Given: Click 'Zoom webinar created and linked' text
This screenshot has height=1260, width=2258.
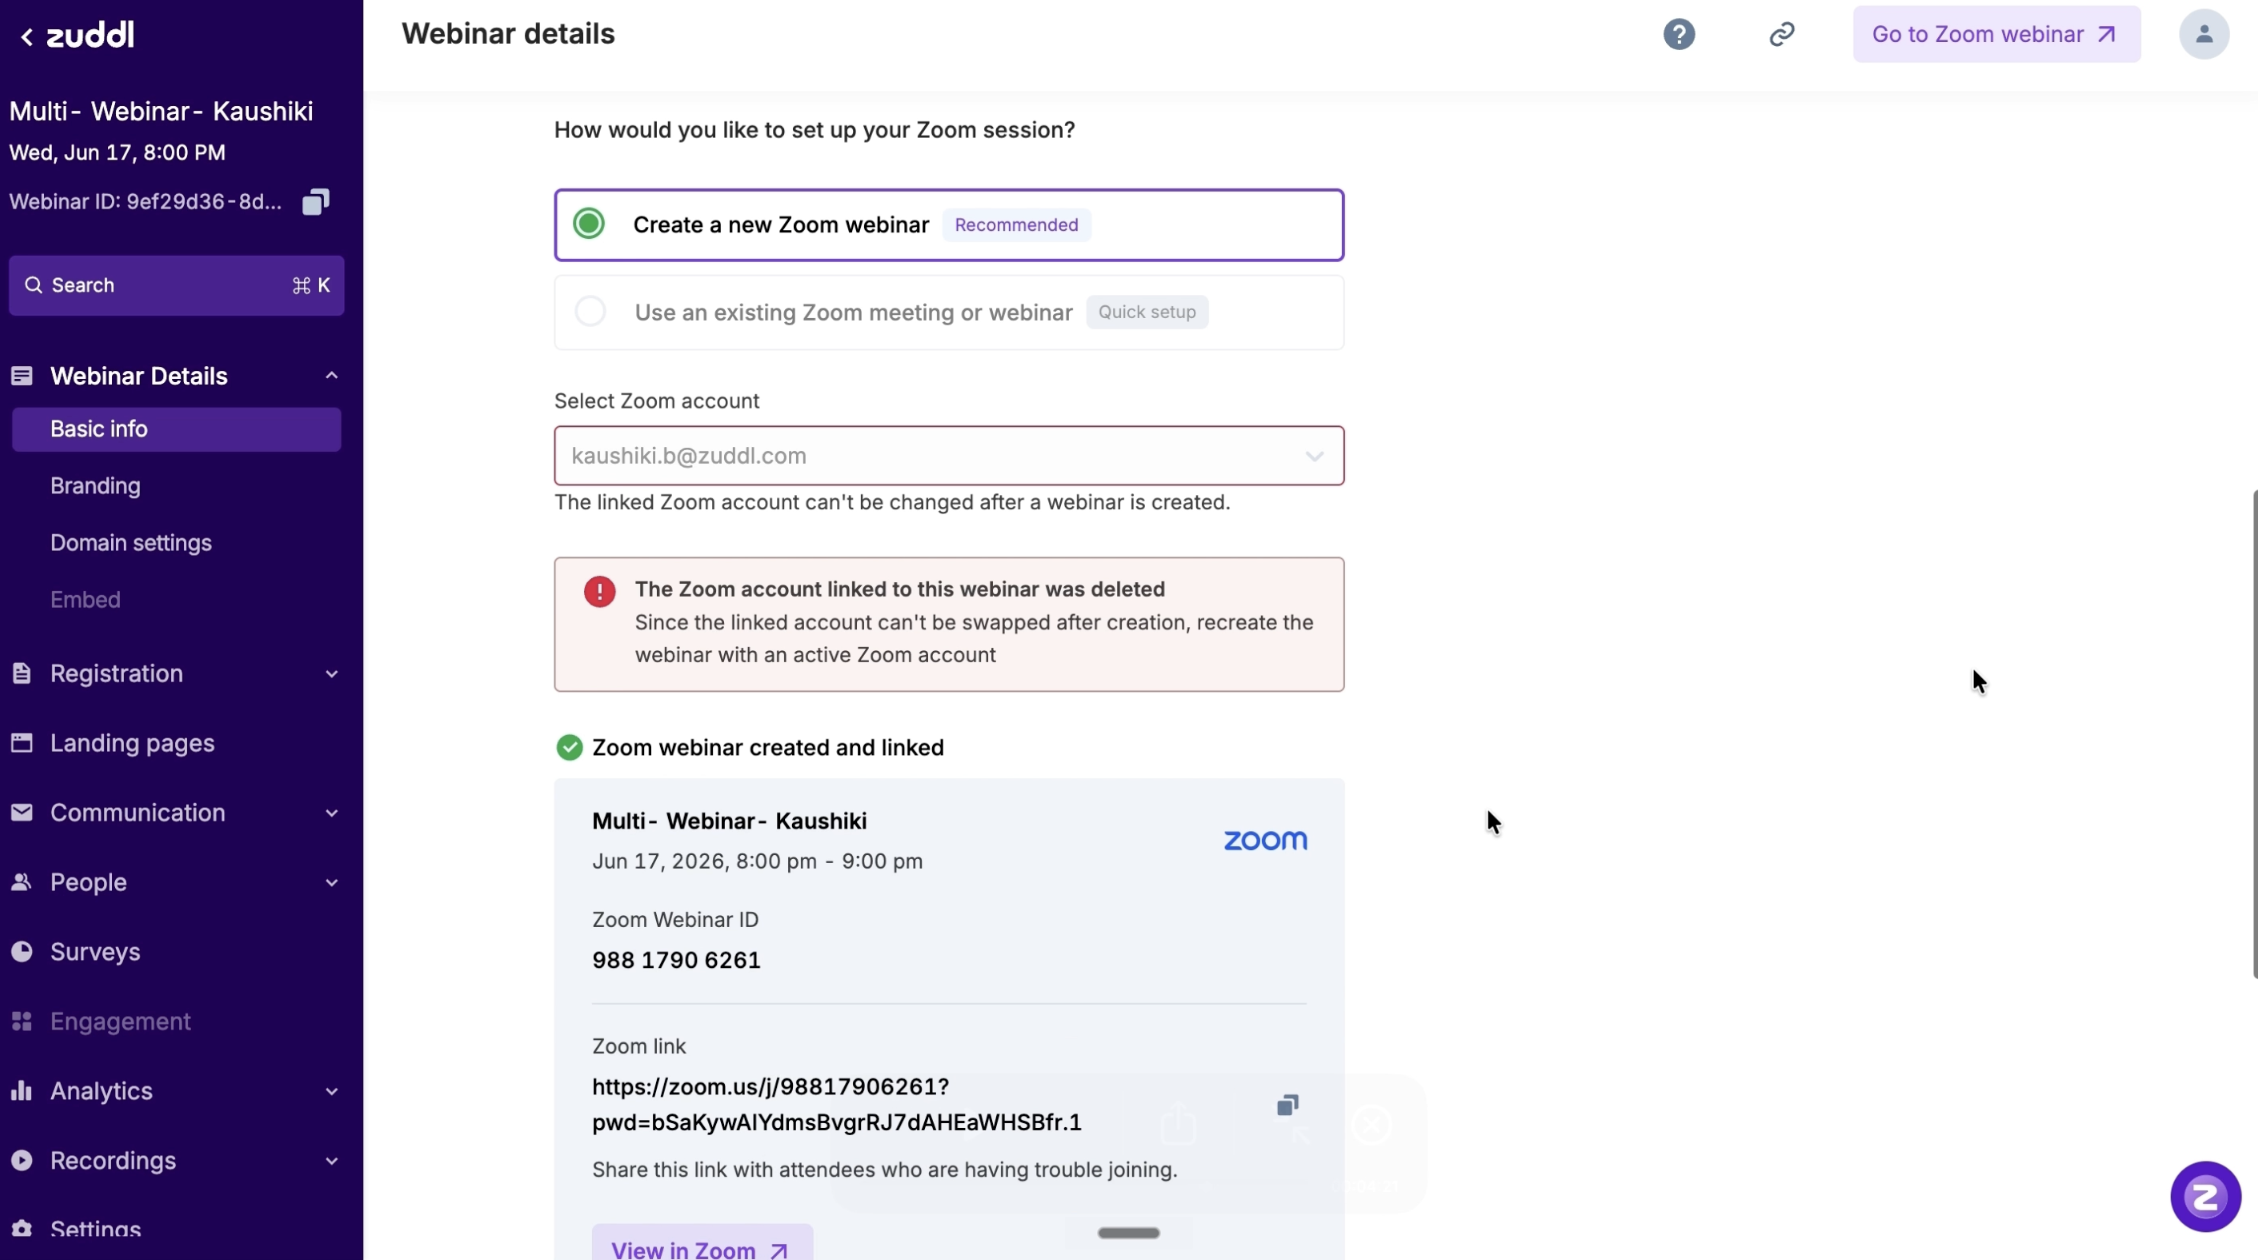Looking at the screenshot, I should [767, 748].
